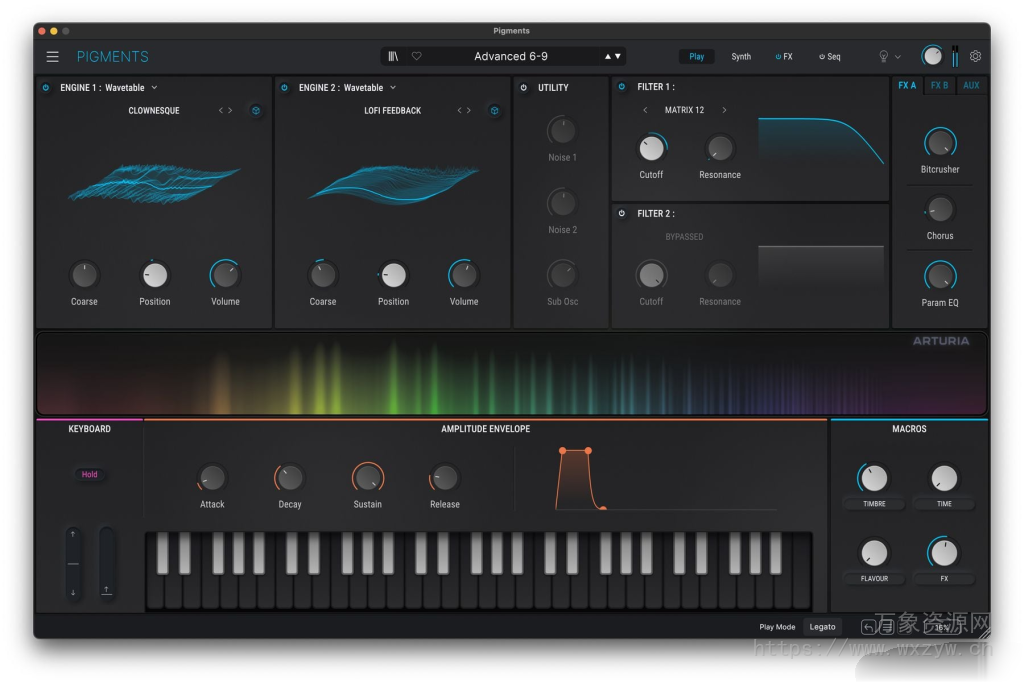
Task: Click the heart icon to favorite preset
Action: pyautogui.click(x=418, y=56)
